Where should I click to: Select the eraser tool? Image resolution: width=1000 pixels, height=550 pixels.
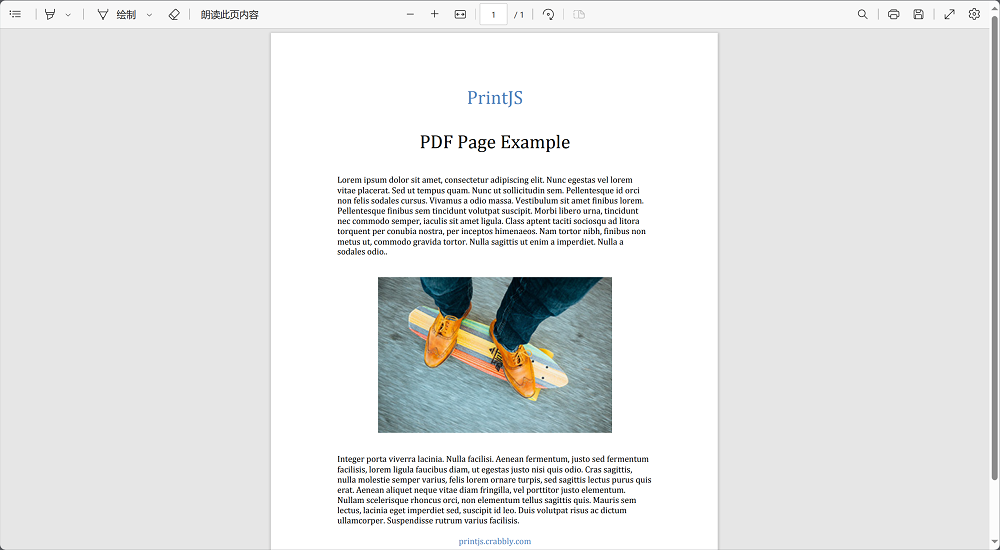point(174,14)
